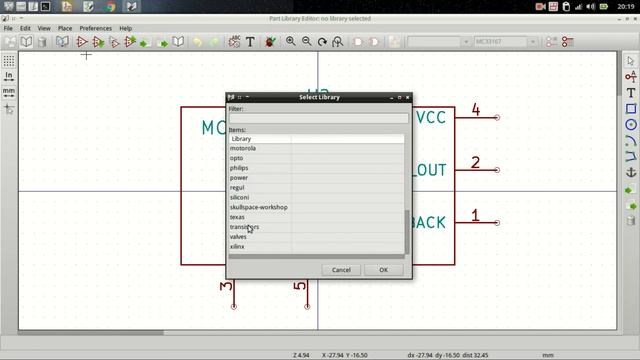The width and height of the screenshot is (640, 360).
Task: Click the zoom to fit icon
Action: point(338,42)
